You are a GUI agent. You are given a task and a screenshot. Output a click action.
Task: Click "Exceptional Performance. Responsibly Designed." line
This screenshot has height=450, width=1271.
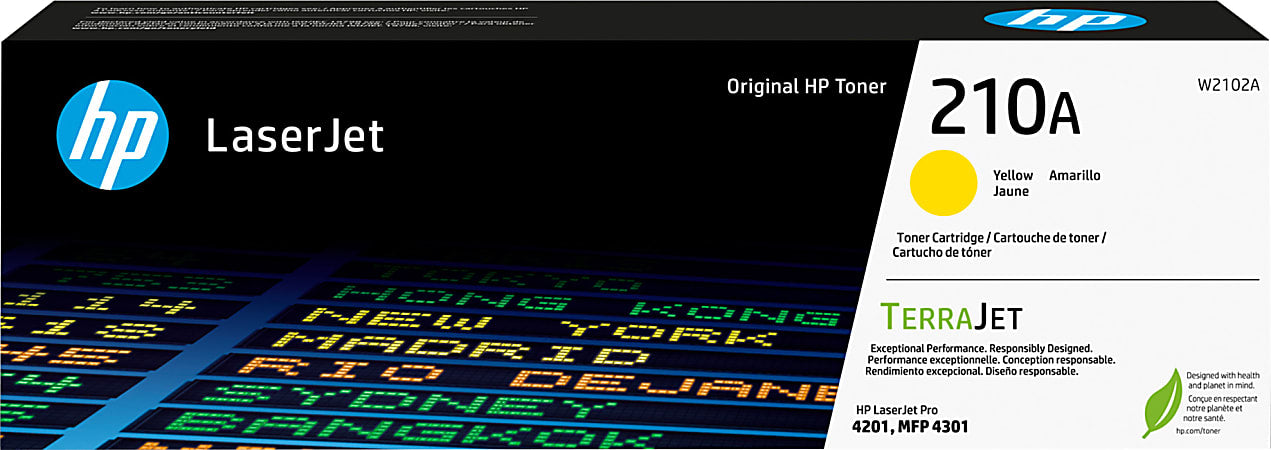(x=983, y=346)
